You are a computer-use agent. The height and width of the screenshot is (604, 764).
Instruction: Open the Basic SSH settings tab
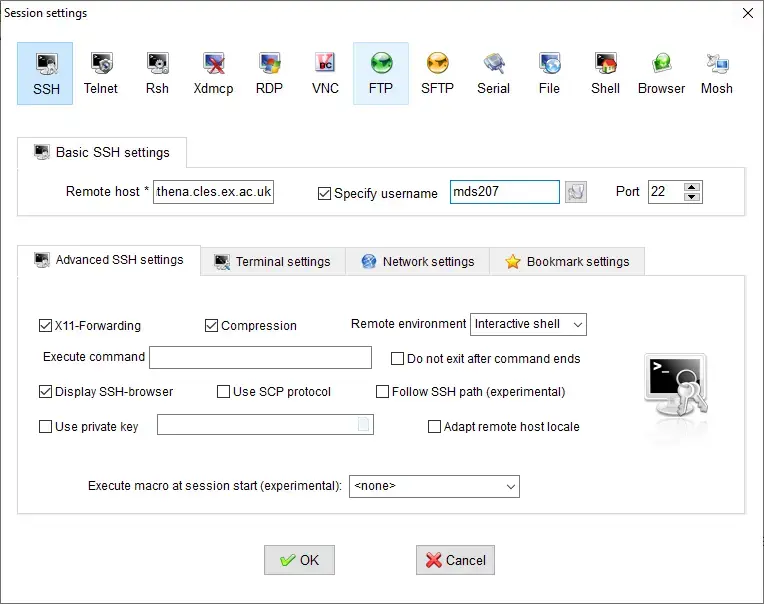(x=102, y=152)
